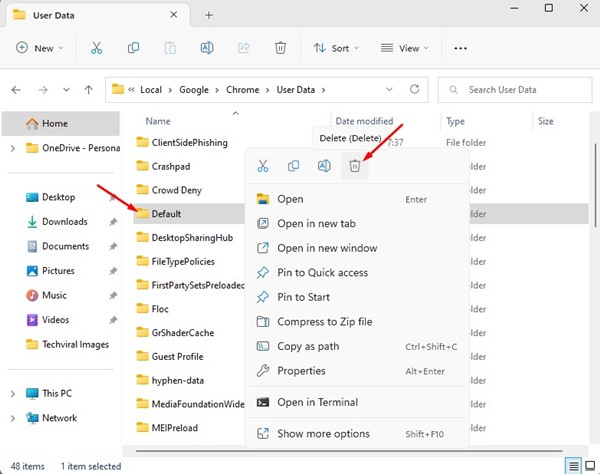600x474 pixels.
Task: Open the Sort dropdown
Action: (x=336, y=48)
